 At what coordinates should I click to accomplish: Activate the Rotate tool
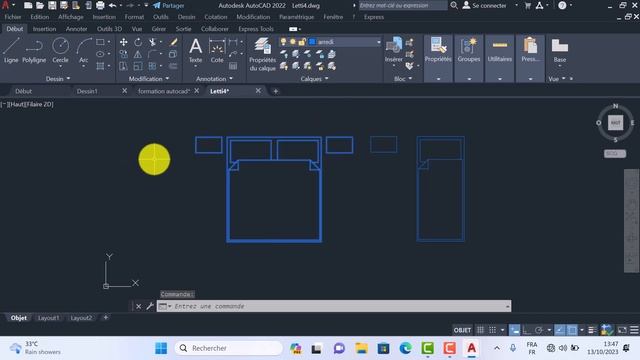tap(138, 42)
